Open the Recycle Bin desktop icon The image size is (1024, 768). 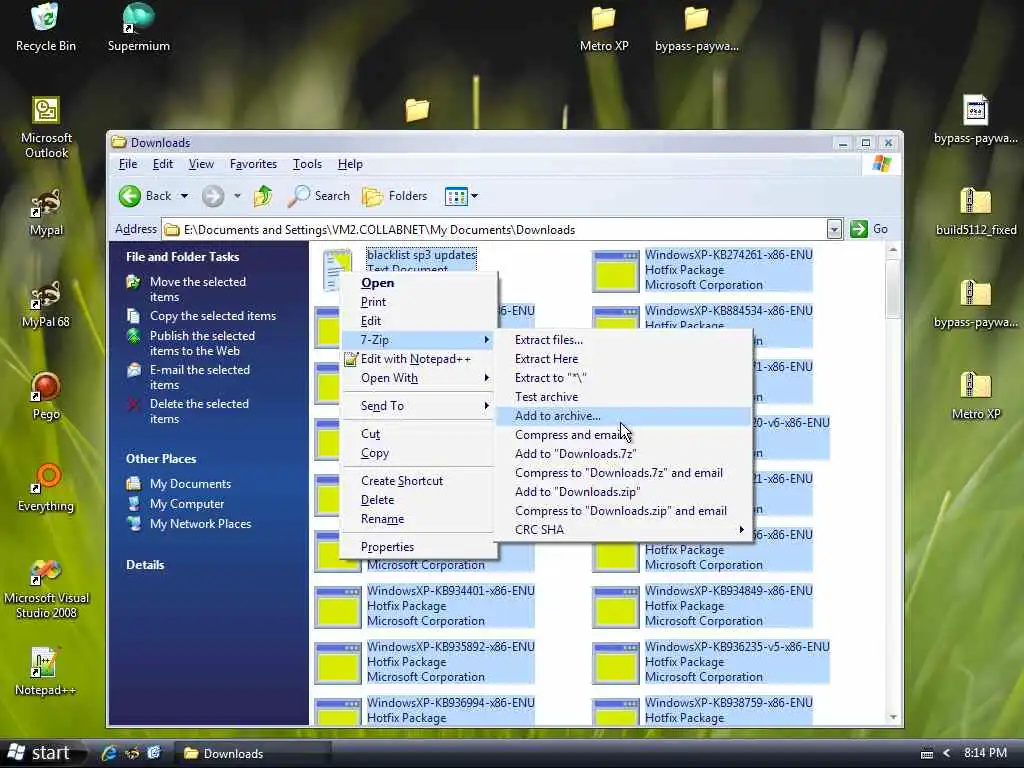pyautogui.click(x=45, y=27)
